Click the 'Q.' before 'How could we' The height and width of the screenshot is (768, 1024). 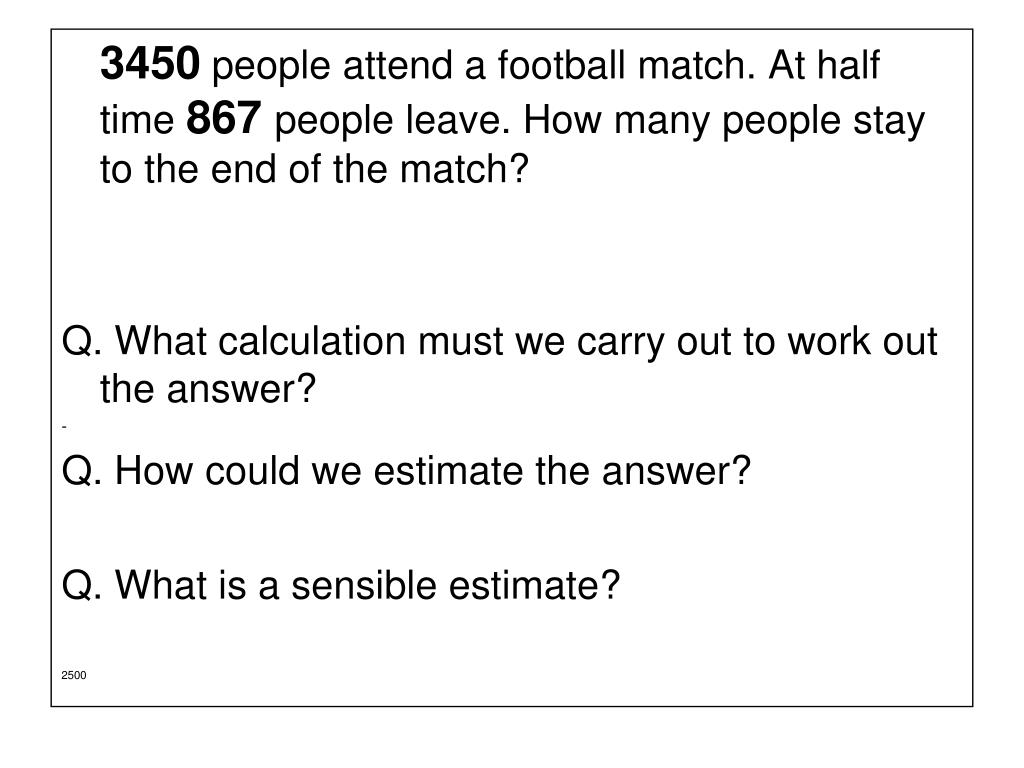coord(82,472)
